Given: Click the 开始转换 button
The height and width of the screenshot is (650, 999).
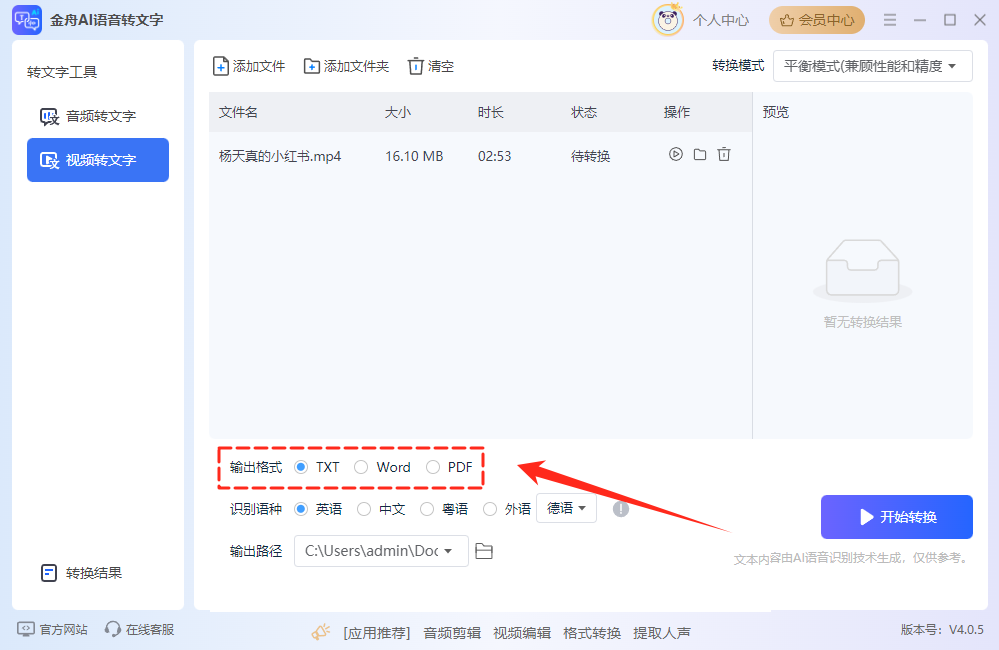Looking at the screenshot, I should (896, 517).
